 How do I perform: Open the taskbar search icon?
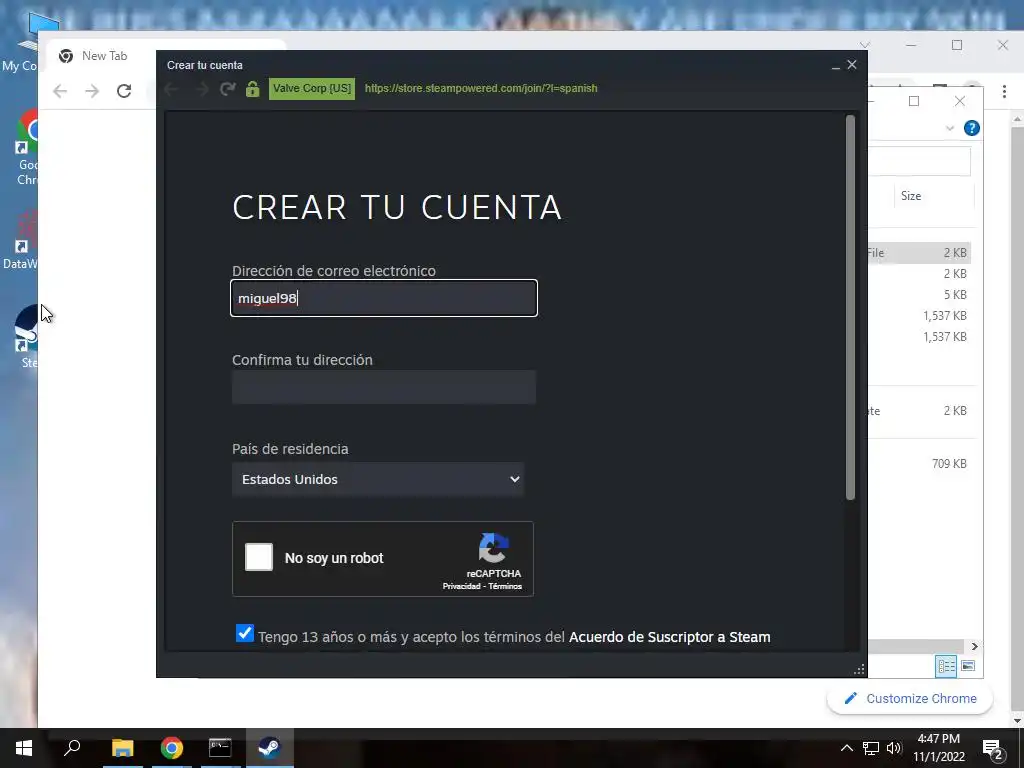[72, 748]
